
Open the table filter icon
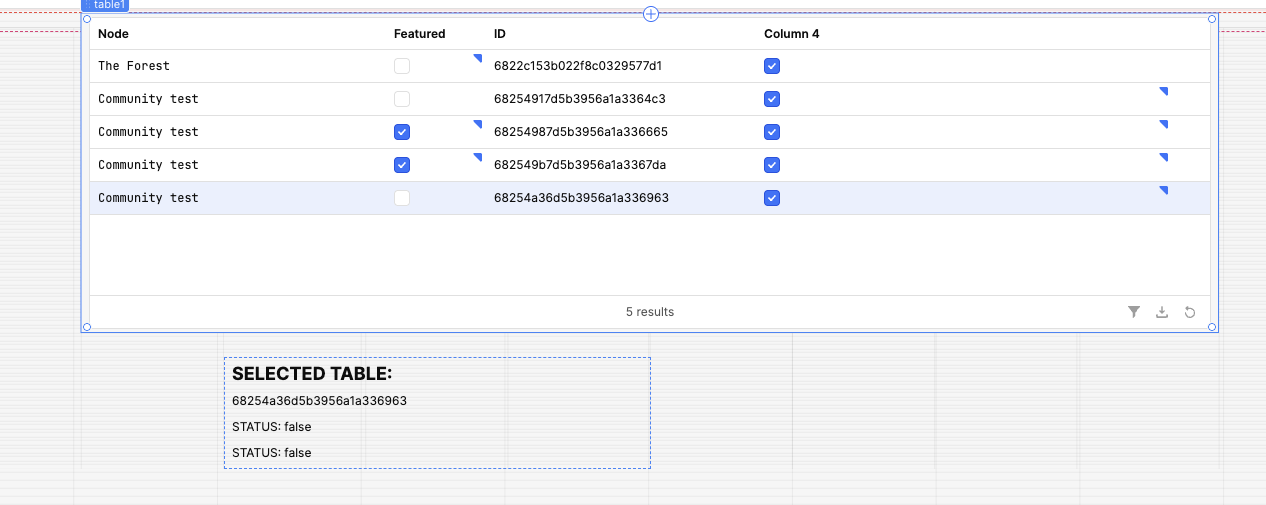click(1134, 312)
